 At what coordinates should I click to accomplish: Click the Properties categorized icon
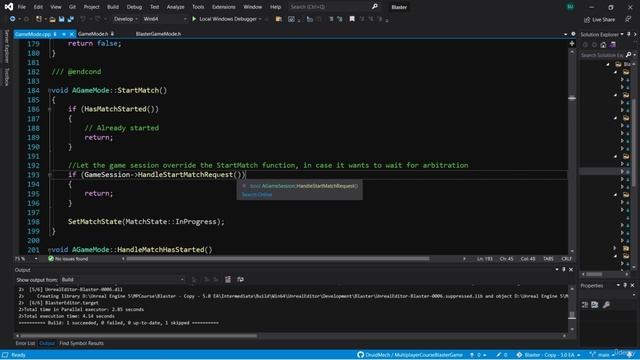[585, 304]
